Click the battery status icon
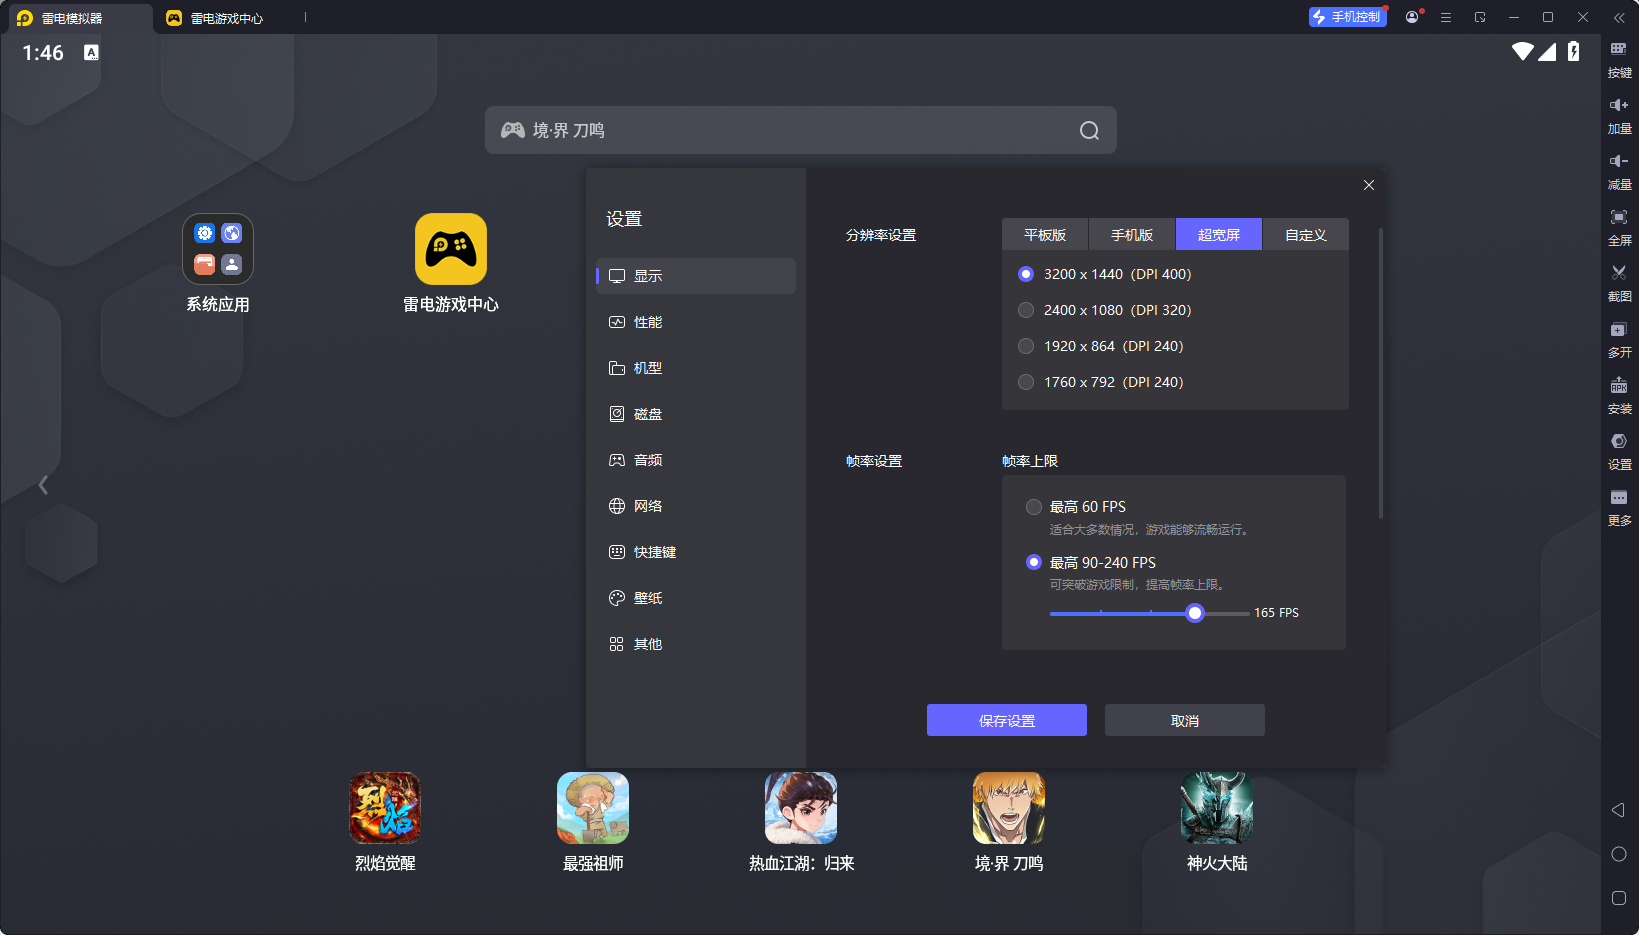Screen dimensions: 1639x935 click(1574, 51)
